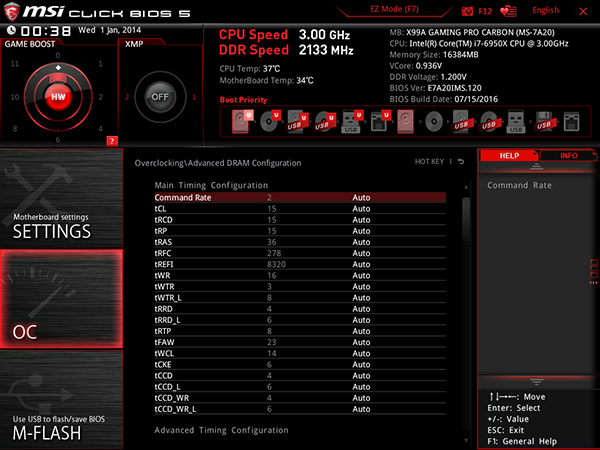
Task: Click the Auto value for tRCD
Action: (x=361, y=220)
